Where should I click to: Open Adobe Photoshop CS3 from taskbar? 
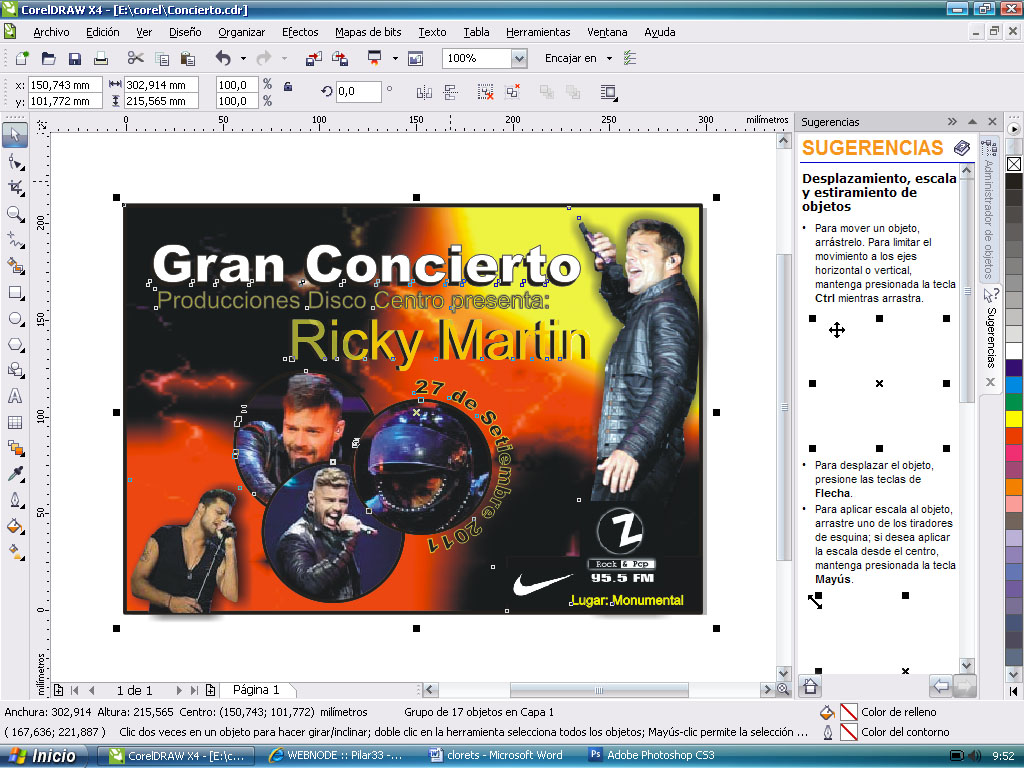click(652, 756)
